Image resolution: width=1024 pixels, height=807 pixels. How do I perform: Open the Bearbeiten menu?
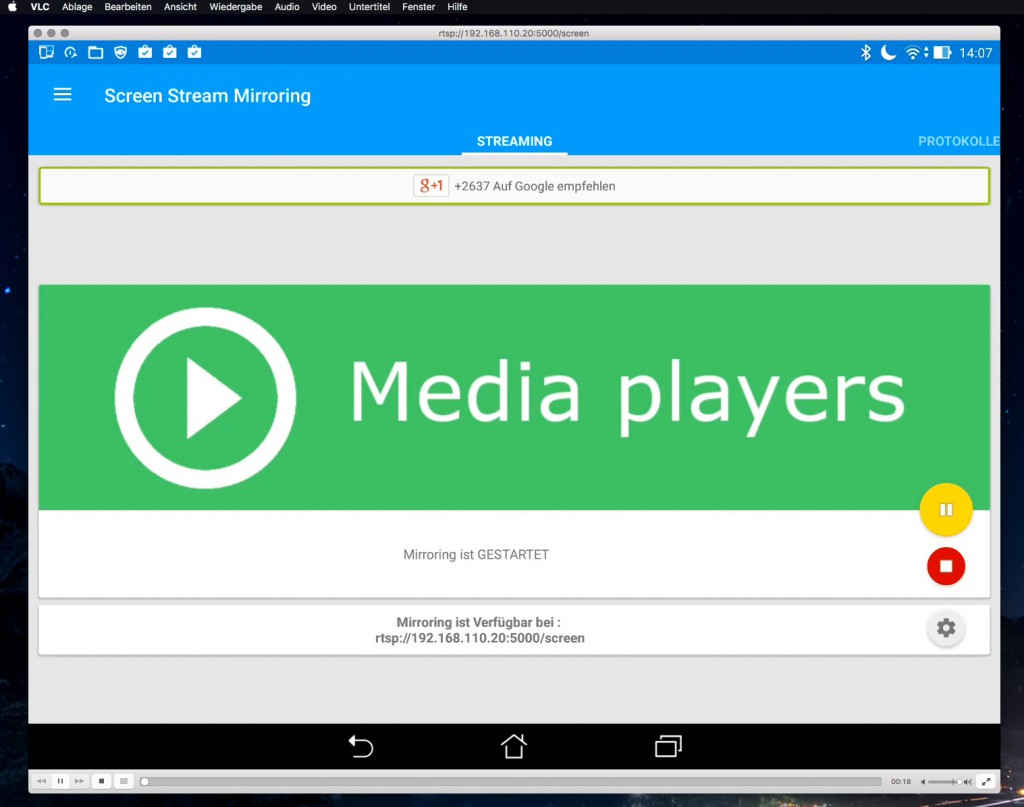point(128,7)
